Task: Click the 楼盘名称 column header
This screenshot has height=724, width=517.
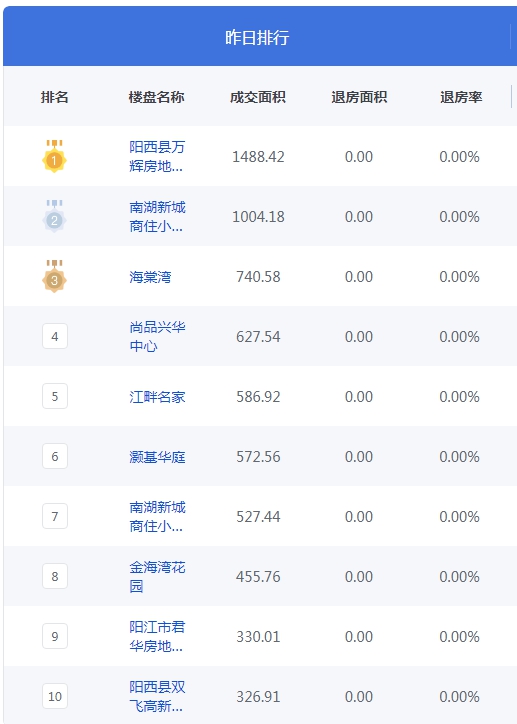Action: click(x=156, y=97)
